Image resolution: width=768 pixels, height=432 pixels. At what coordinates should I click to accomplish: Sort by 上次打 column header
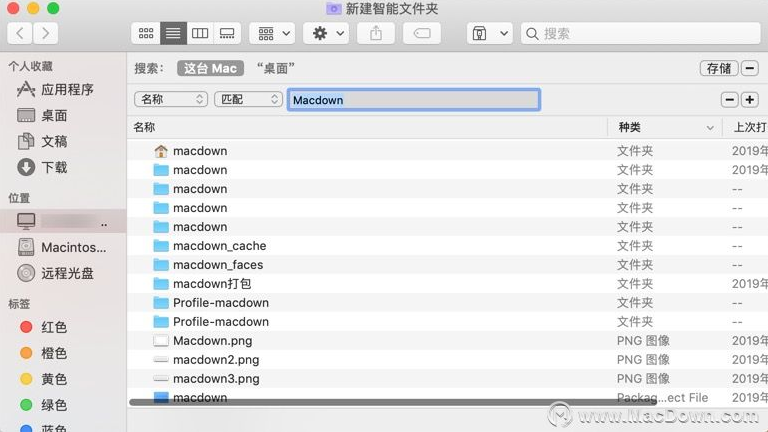[745, 127]
